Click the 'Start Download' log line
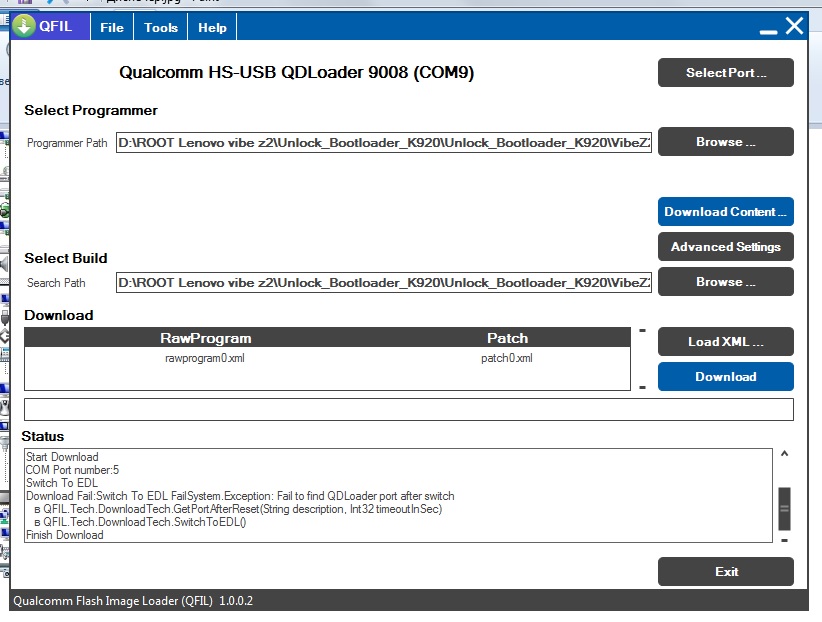This screenshot has width=822, height=622. tap(62, 457)
